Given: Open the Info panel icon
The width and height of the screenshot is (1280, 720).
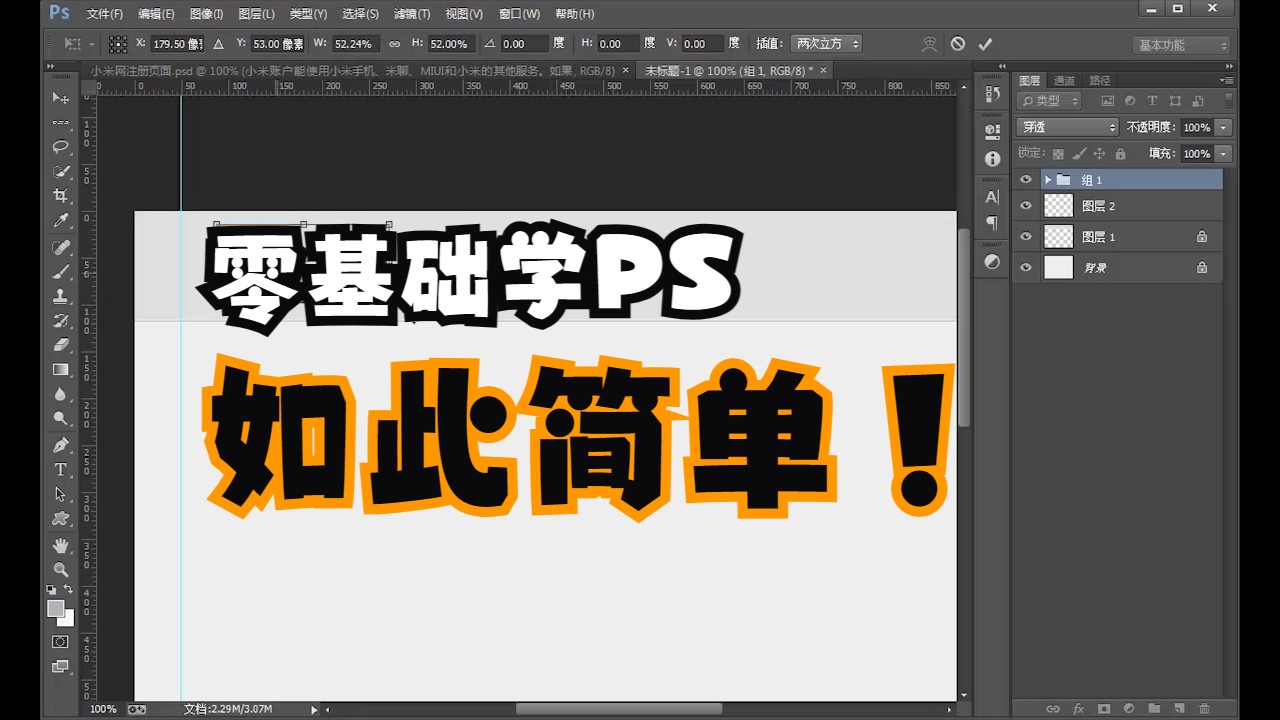Looking at the screenshot, I should [992, 158].
